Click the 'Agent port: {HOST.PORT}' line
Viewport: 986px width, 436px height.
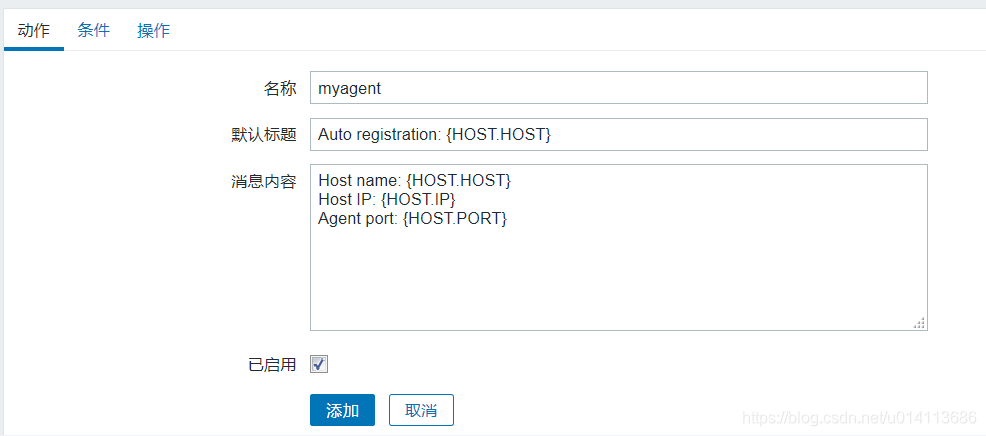[x=412, y=218]
